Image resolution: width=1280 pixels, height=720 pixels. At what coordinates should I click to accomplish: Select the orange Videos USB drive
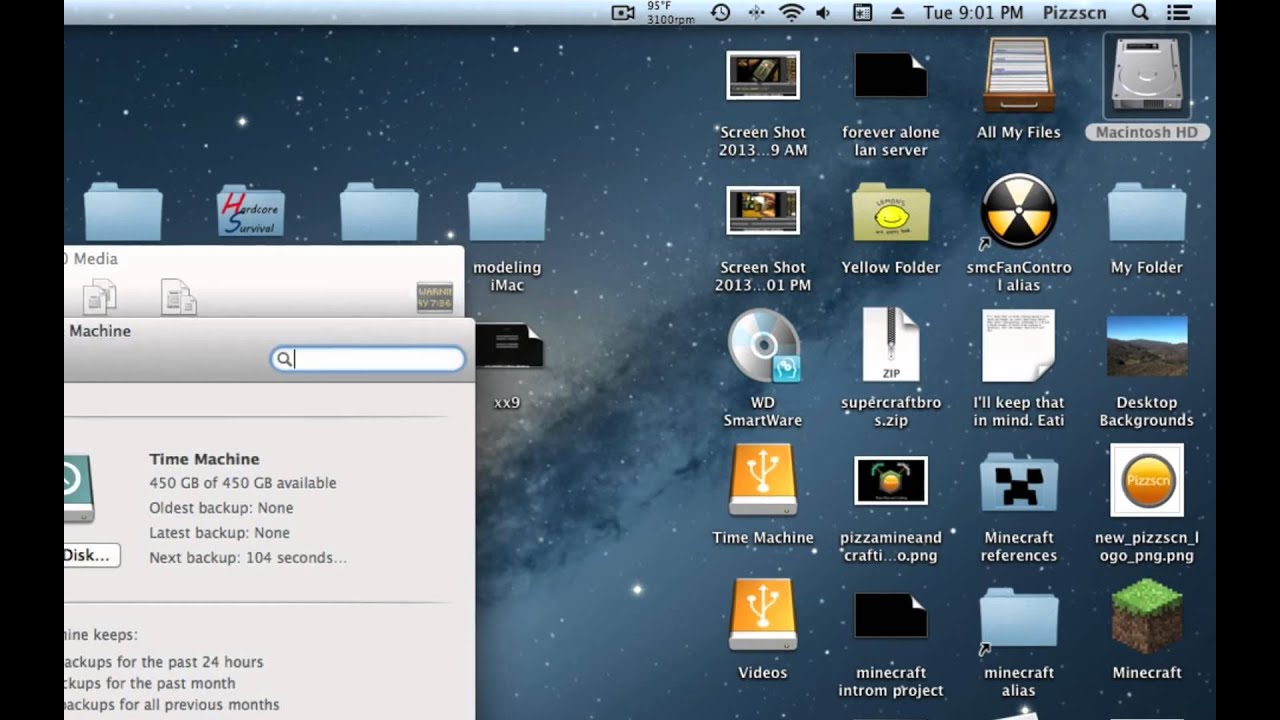[x=762, y=615]
